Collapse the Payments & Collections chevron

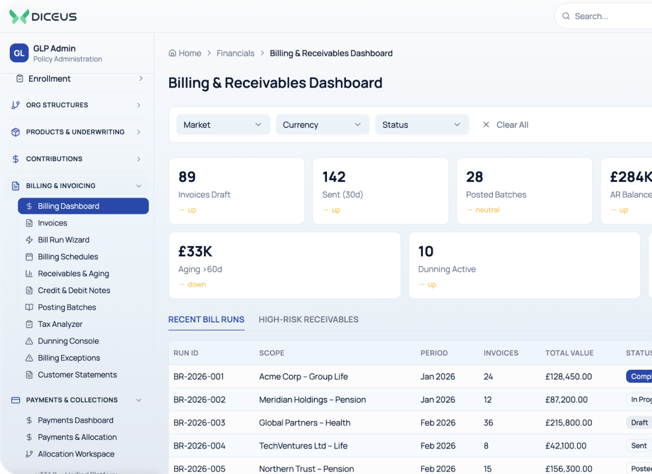[x=138, y=400]
